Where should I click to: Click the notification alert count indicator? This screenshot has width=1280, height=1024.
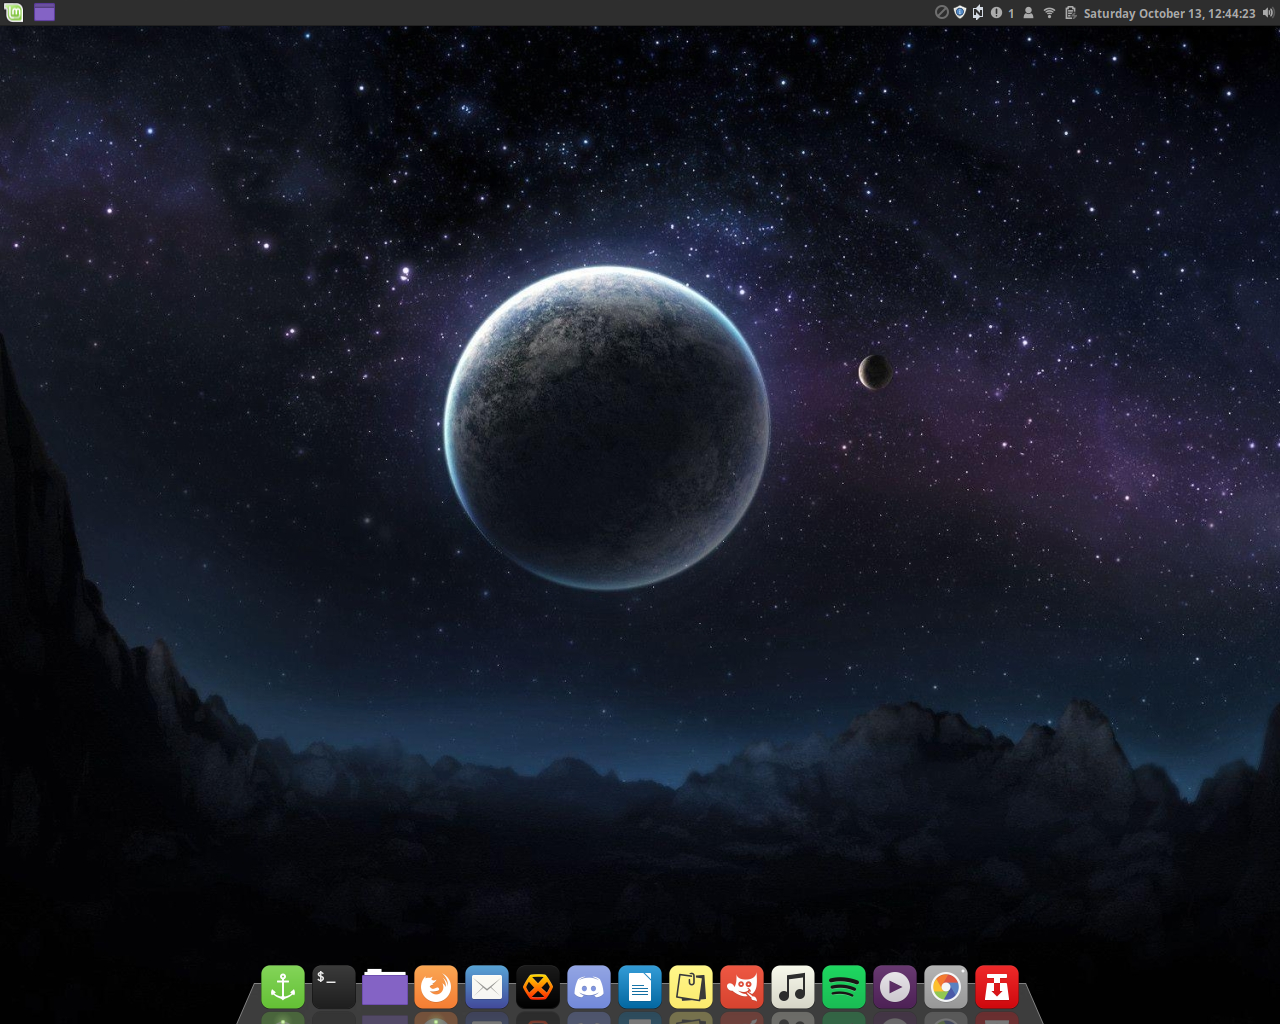1003,13
